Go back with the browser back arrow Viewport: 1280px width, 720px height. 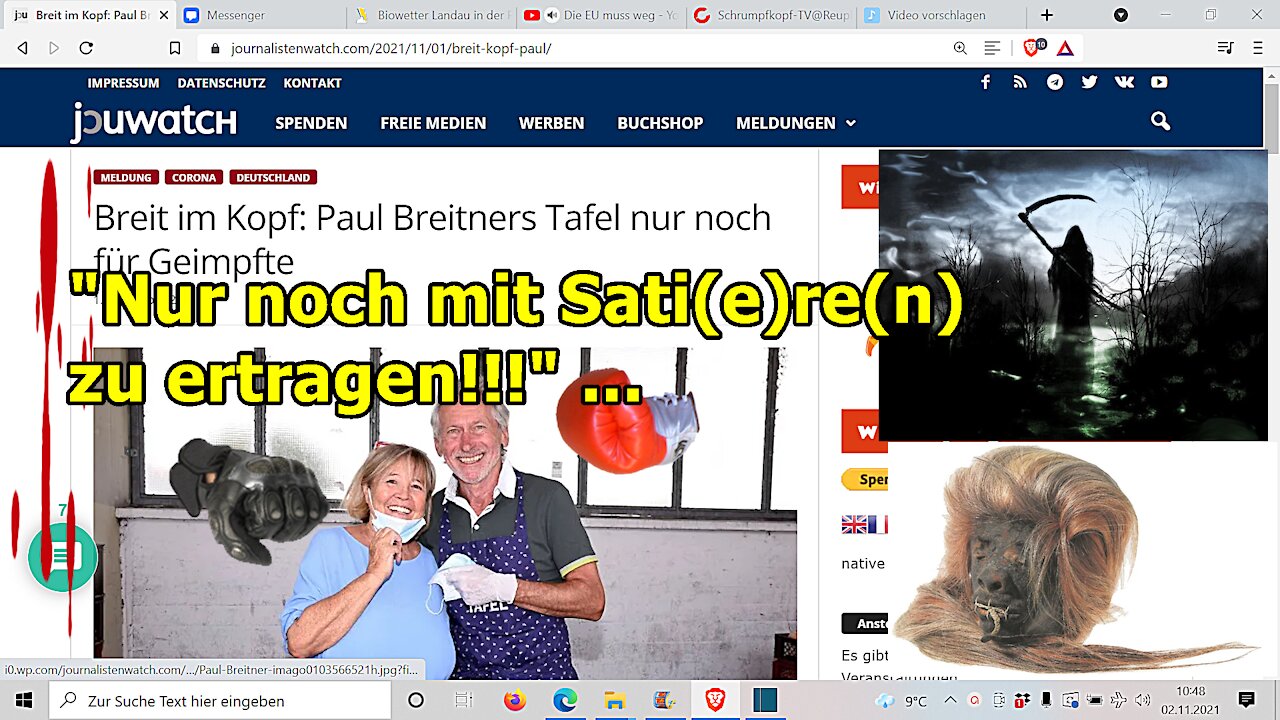coord(23,48)
